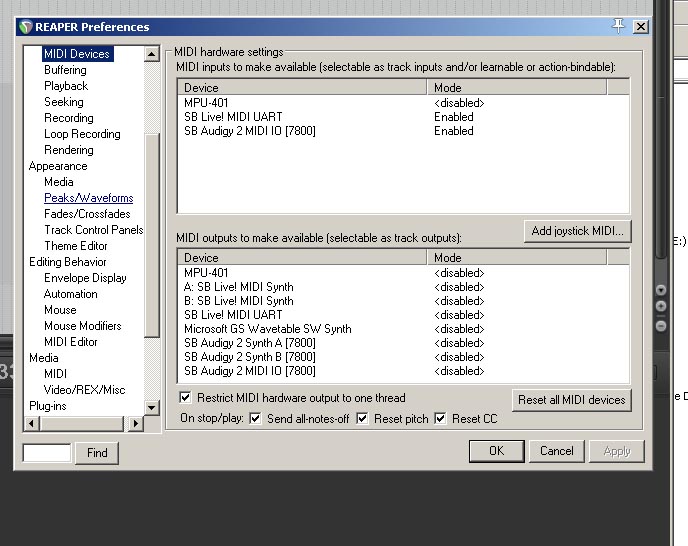Open the Mouse Modifiers page
The width and height of the screenshot is (688, 546).
click(x=82, y=326)
